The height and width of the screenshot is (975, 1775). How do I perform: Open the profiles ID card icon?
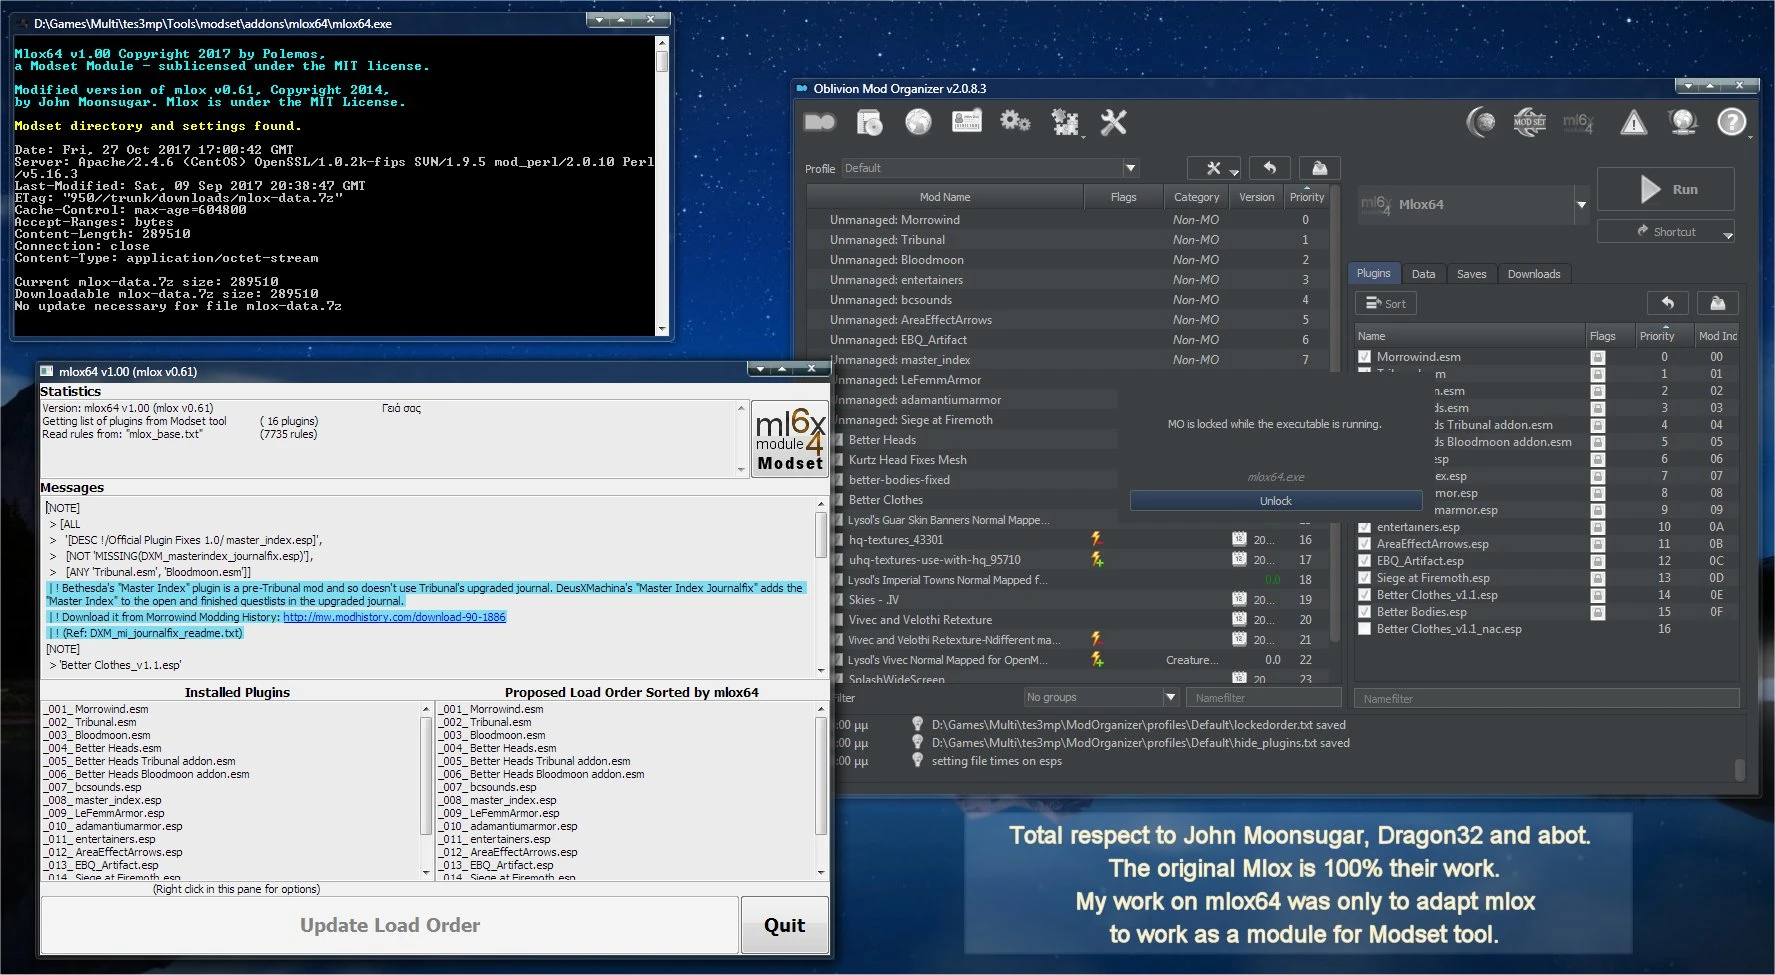coord(967,122)
